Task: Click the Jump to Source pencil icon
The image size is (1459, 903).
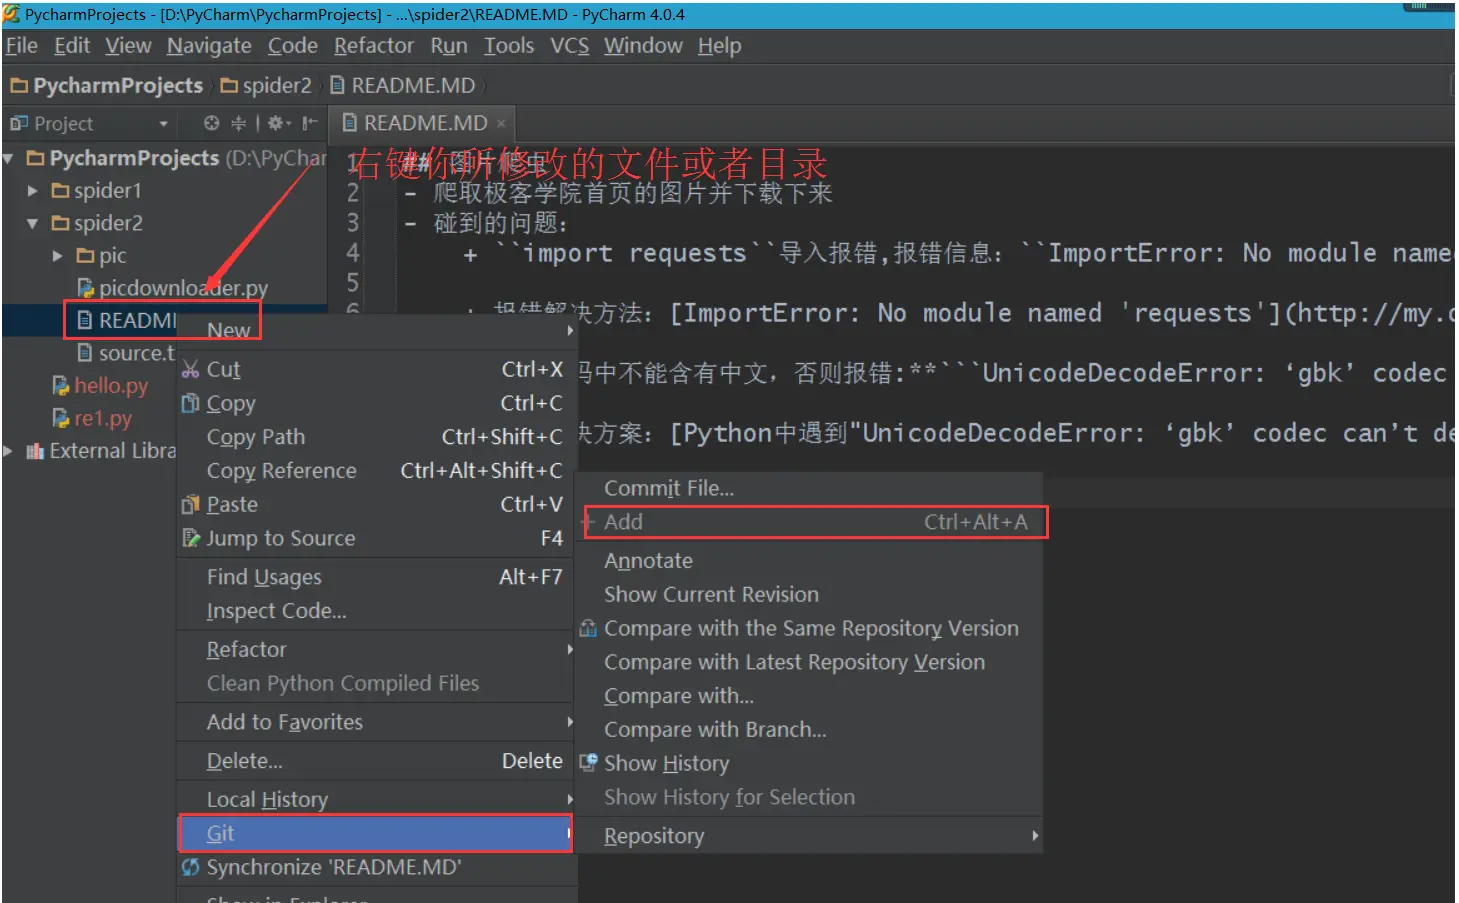Action: point(191,538)
